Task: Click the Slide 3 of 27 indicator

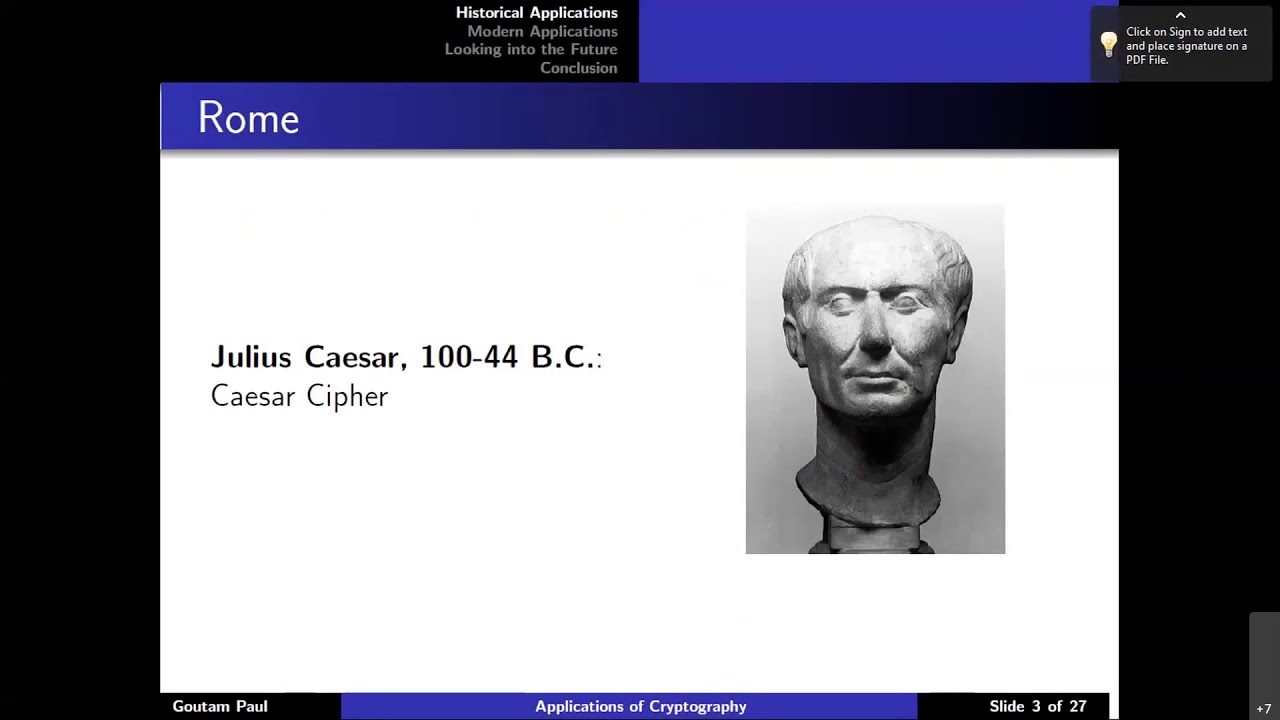Action: pyautogui.click(x=1037, y=706)
